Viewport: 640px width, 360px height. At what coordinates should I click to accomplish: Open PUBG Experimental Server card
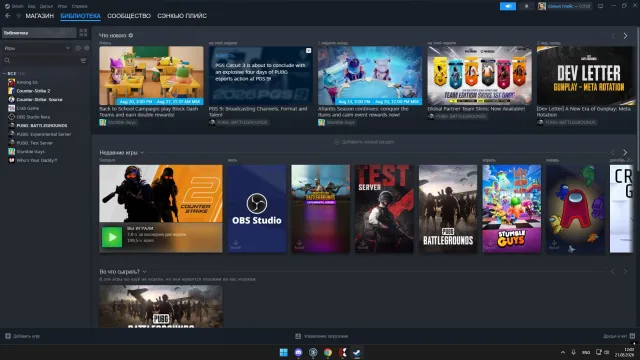point(320,209)
